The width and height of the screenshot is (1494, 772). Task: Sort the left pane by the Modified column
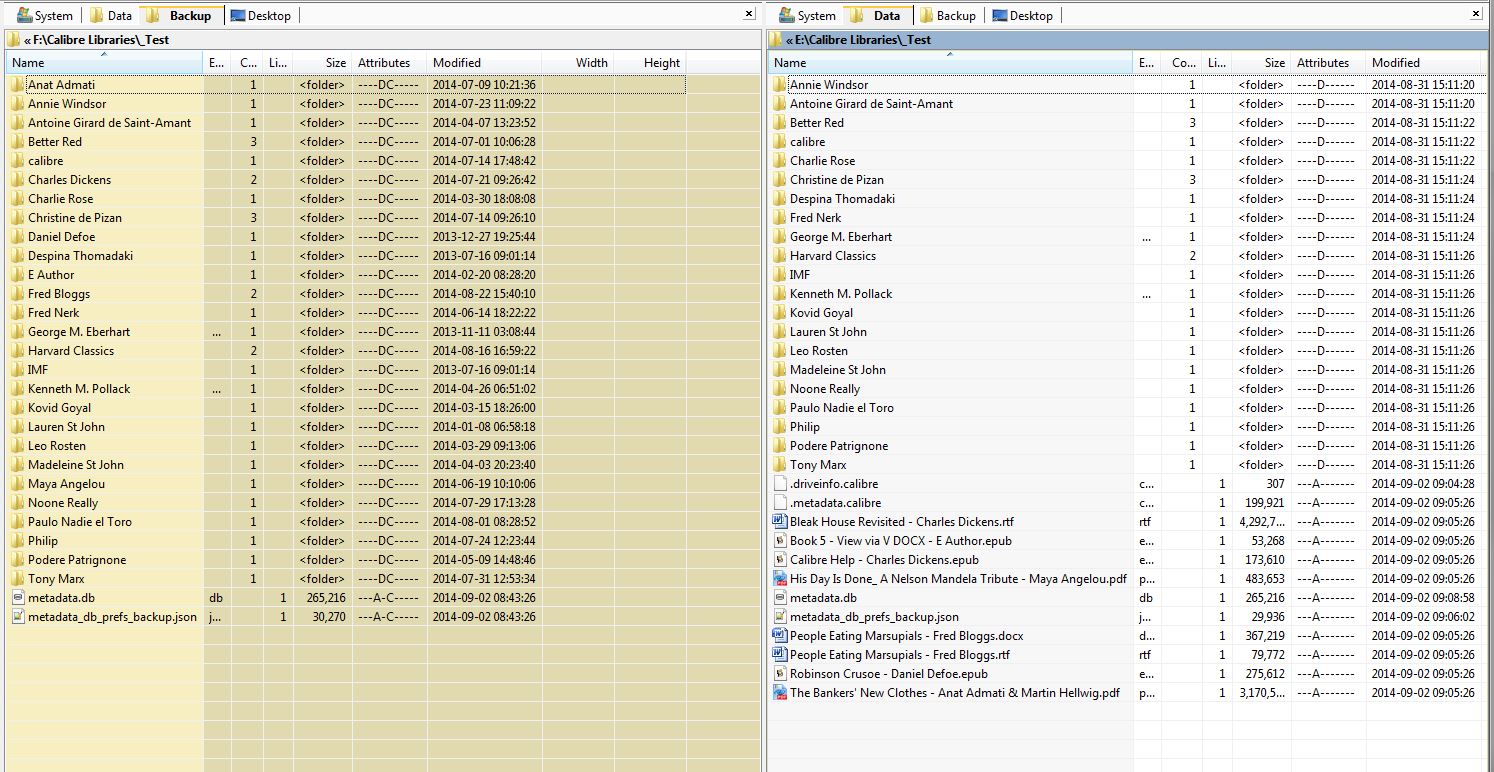pyautogui.click(x=484, y=63)
